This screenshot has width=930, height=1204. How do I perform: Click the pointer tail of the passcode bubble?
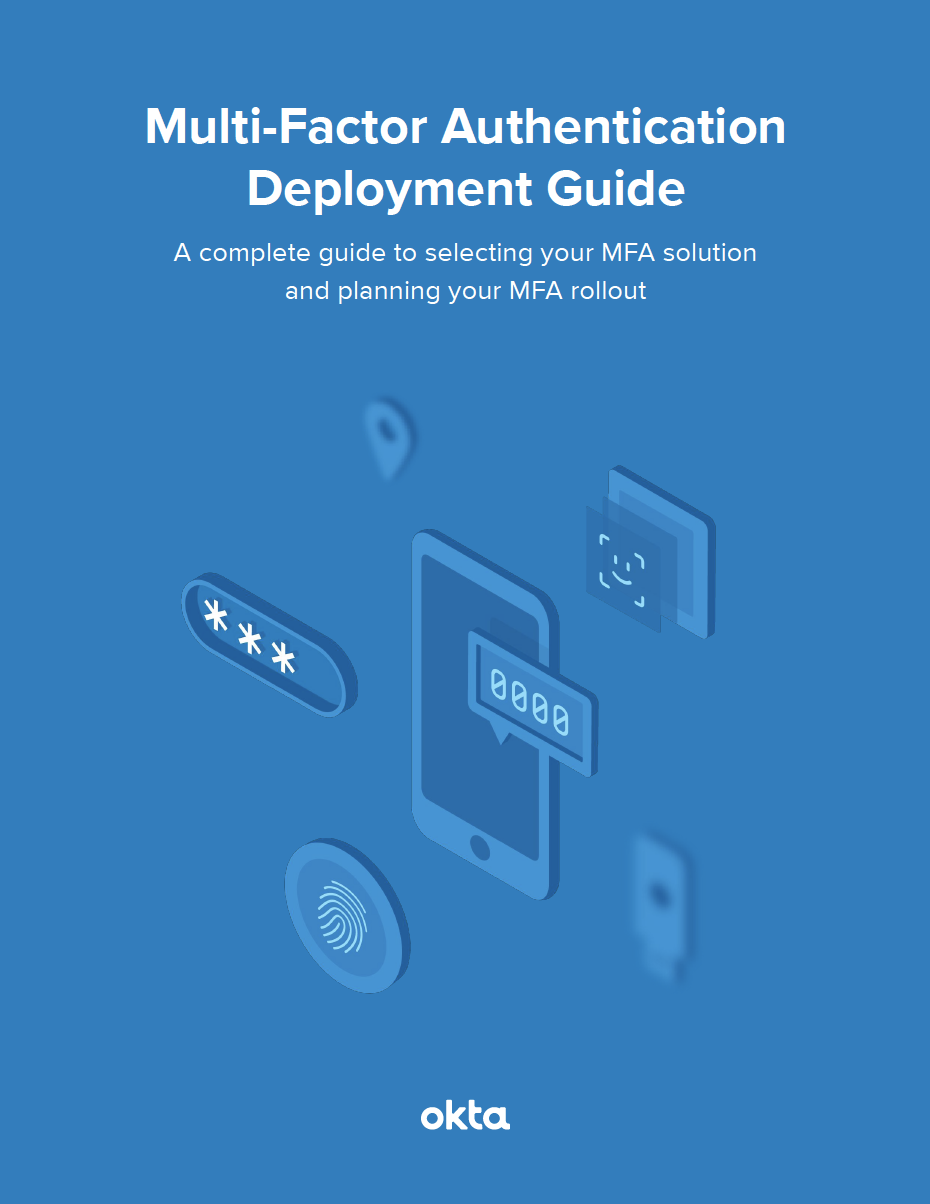(x=499, y=737)
